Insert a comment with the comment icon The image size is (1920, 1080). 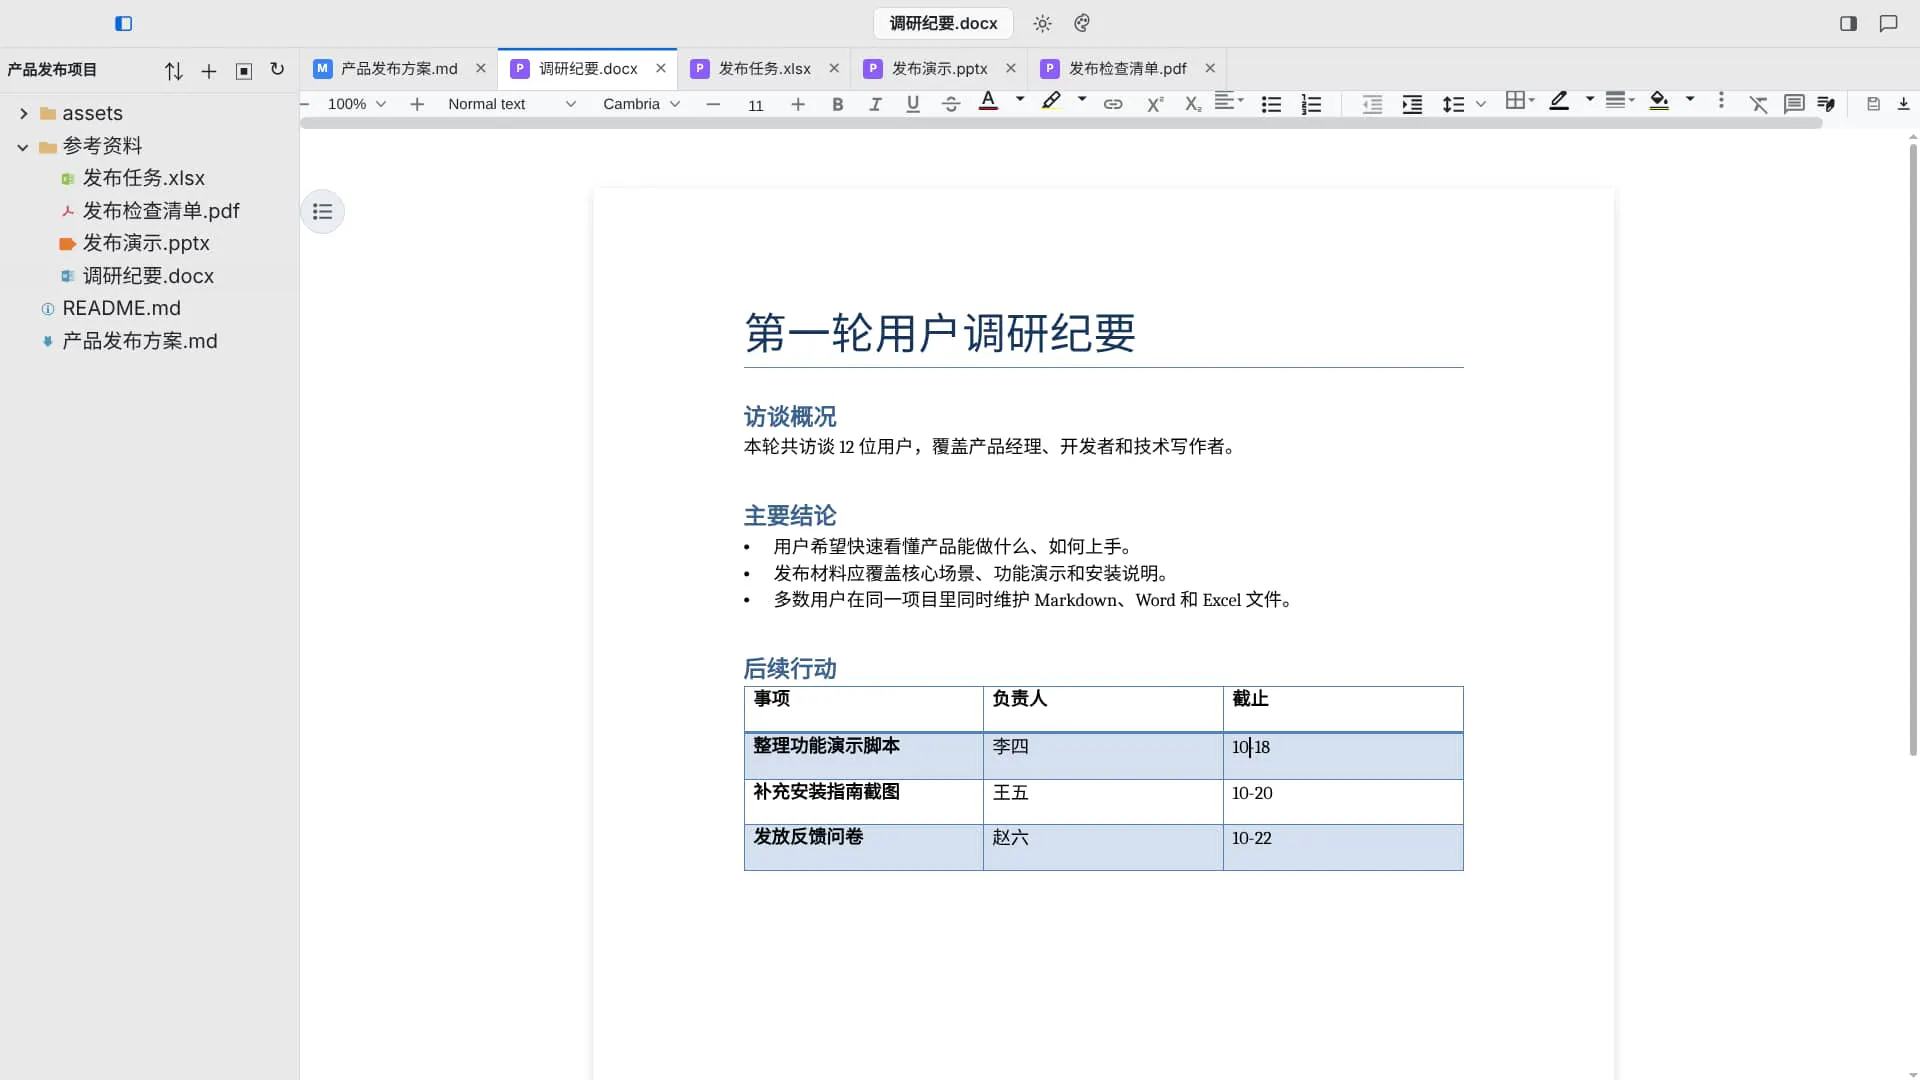[1794, 104]
